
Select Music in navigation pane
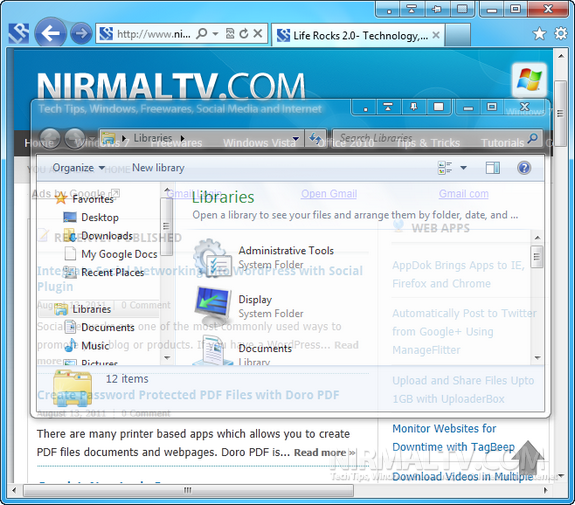coord(87,346)
